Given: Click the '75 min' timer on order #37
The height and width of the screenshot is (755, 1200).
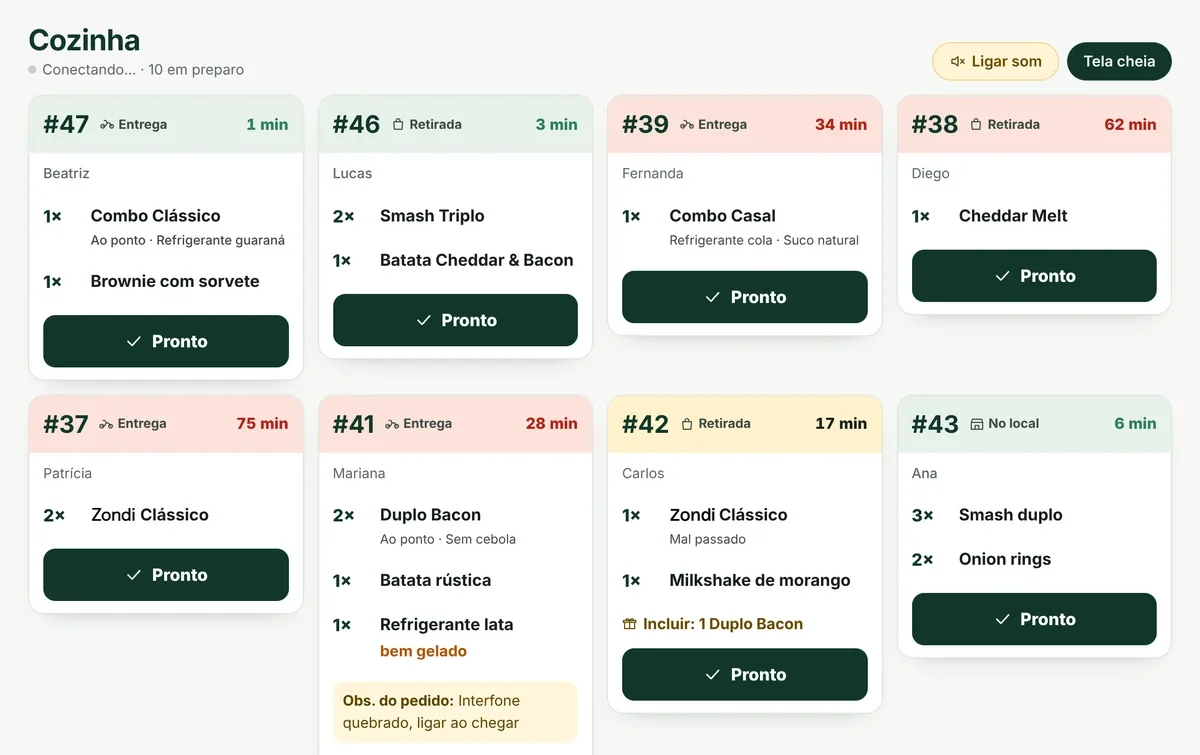Looking at the screenshot, I should click(x=262, y=424).
